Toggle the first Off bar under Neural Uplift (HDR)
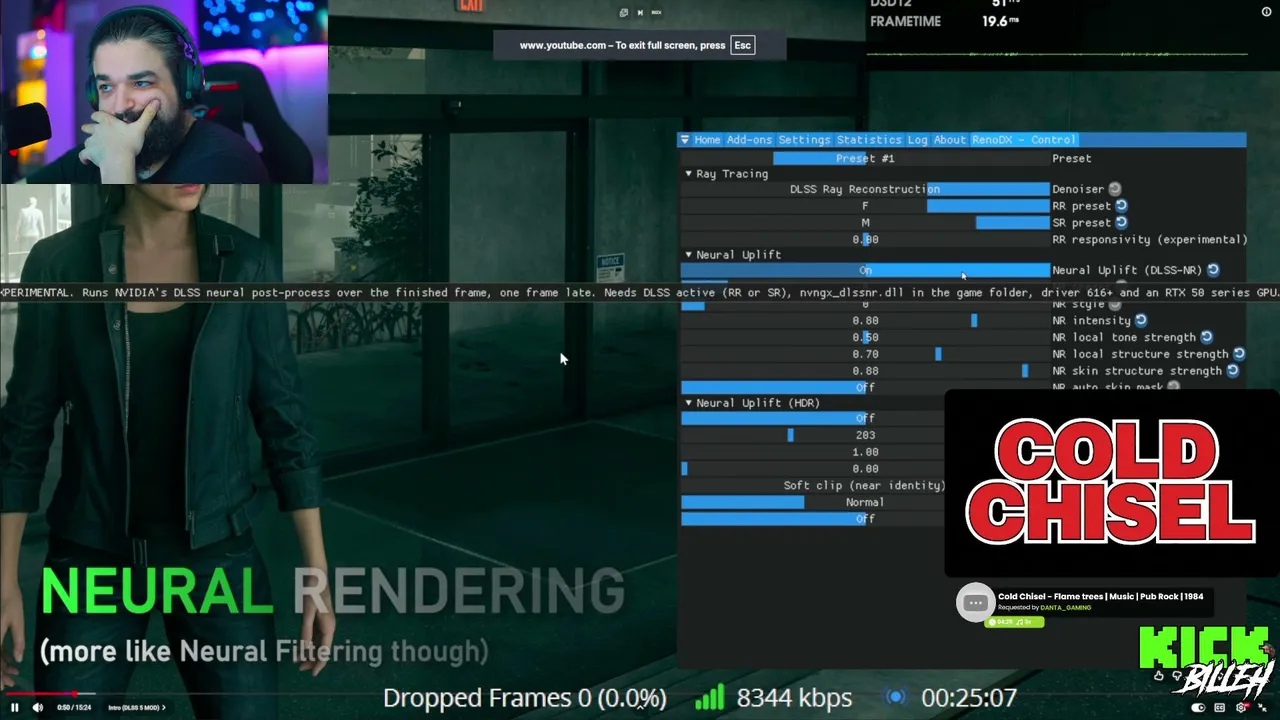This screenshot has width=1280, height=720. click(x=812, y=418)
